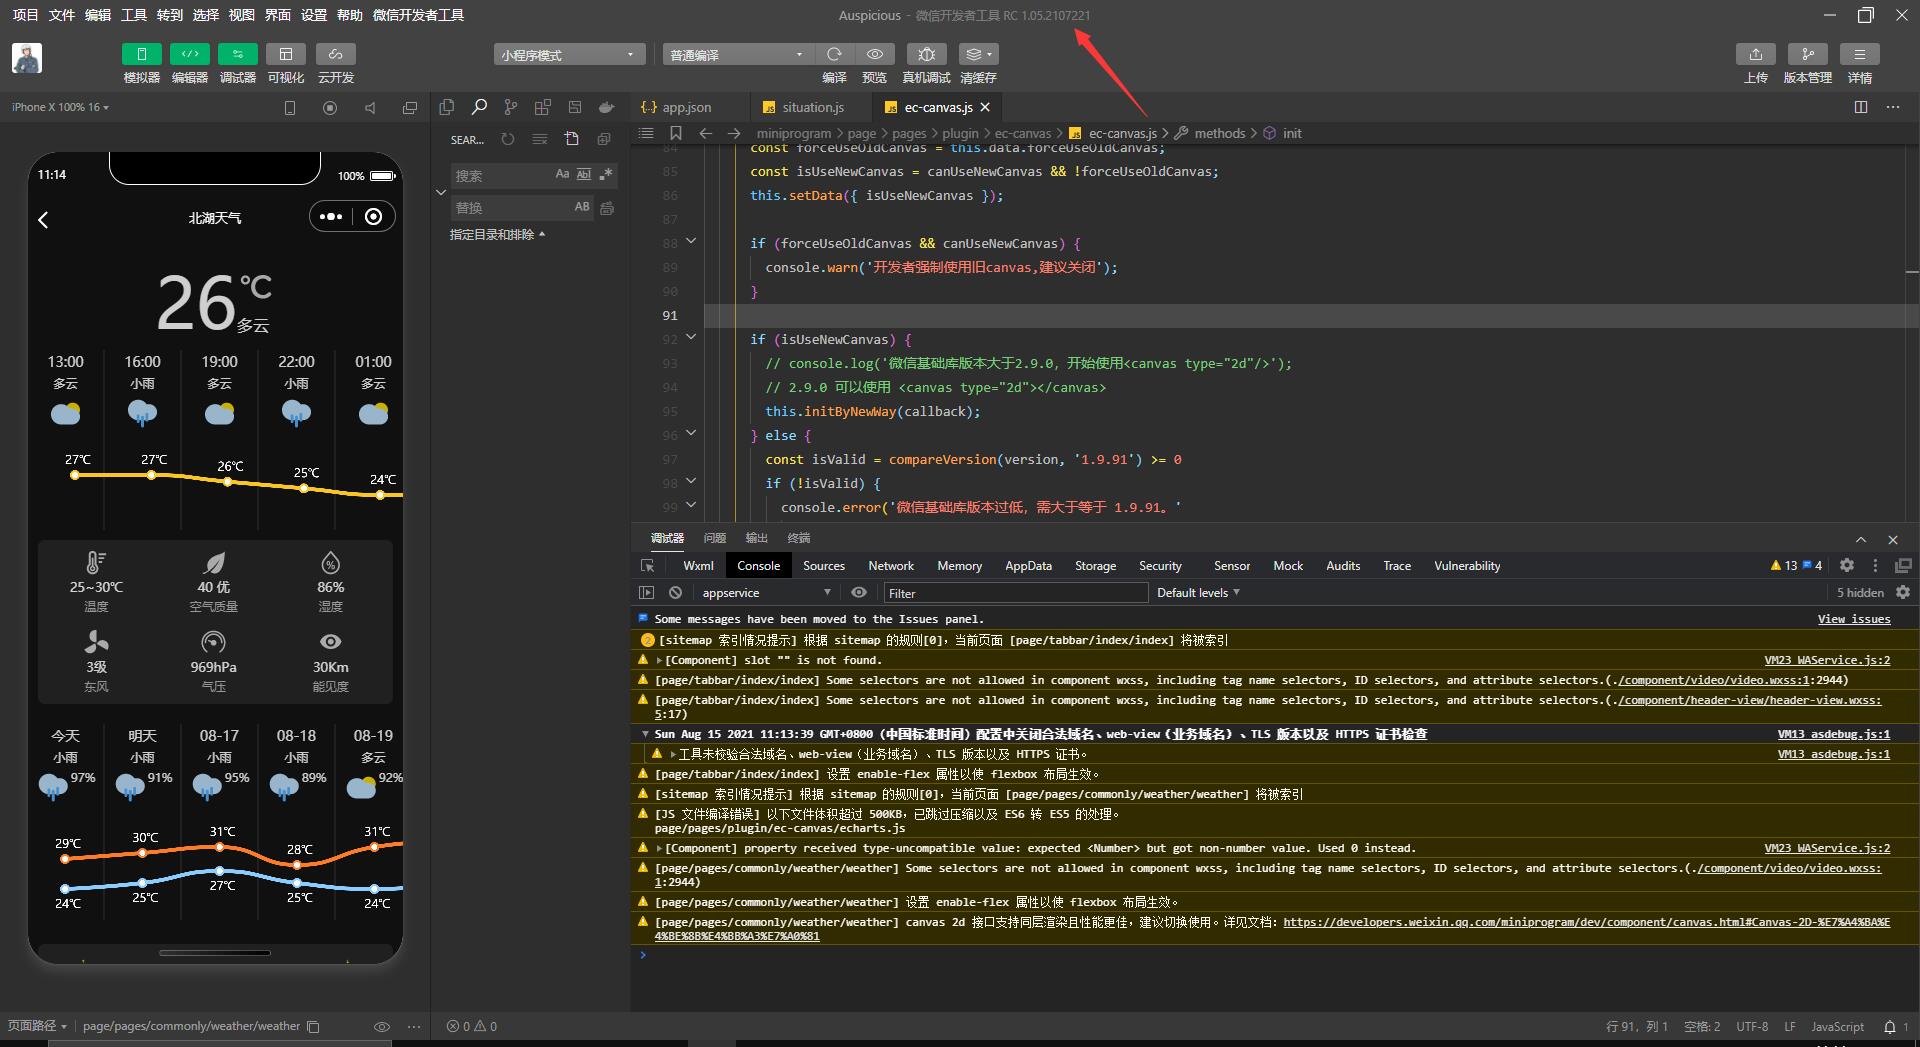
Task: Collapse the code fold at line 88
Action: pyautogui.click(x=690, y=242)
